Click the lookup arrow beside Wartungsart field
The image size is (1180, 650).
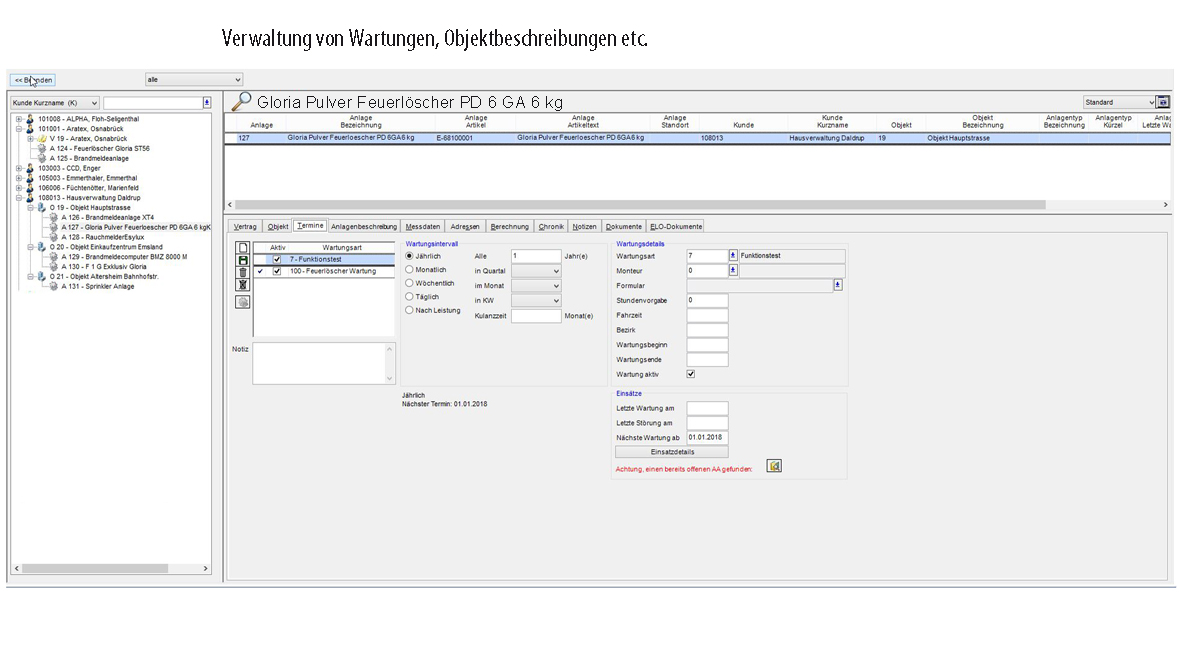(x=733, y=256)
